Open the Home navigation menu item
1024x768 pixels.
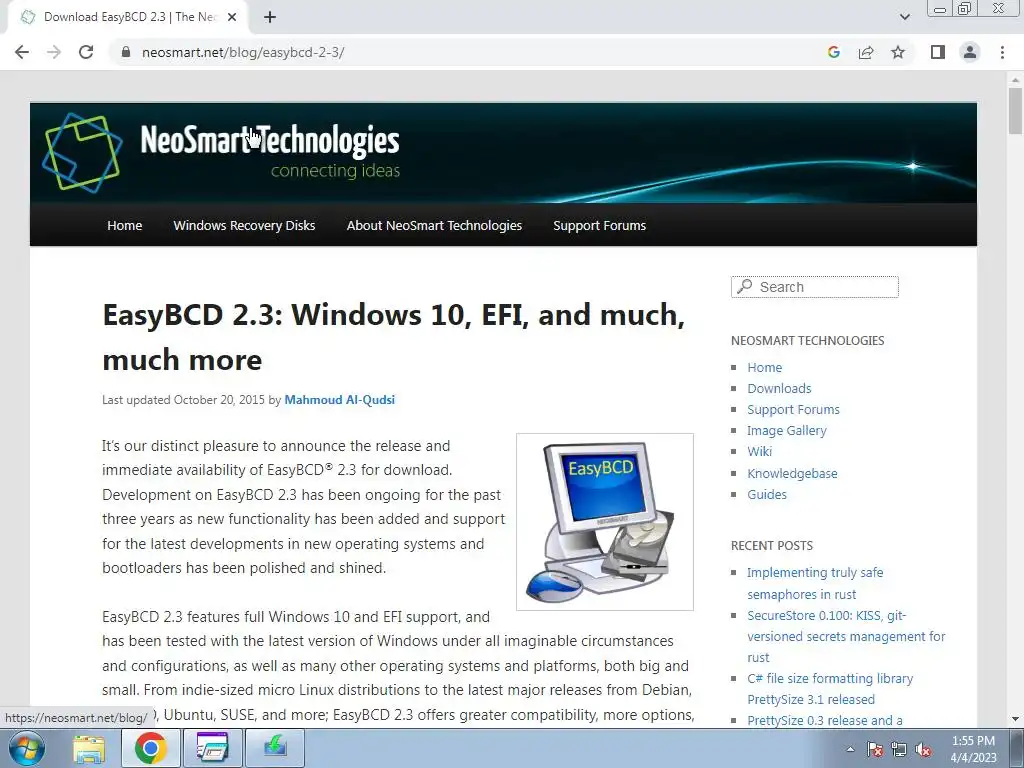pyautogui.click(x=124, y=225)
